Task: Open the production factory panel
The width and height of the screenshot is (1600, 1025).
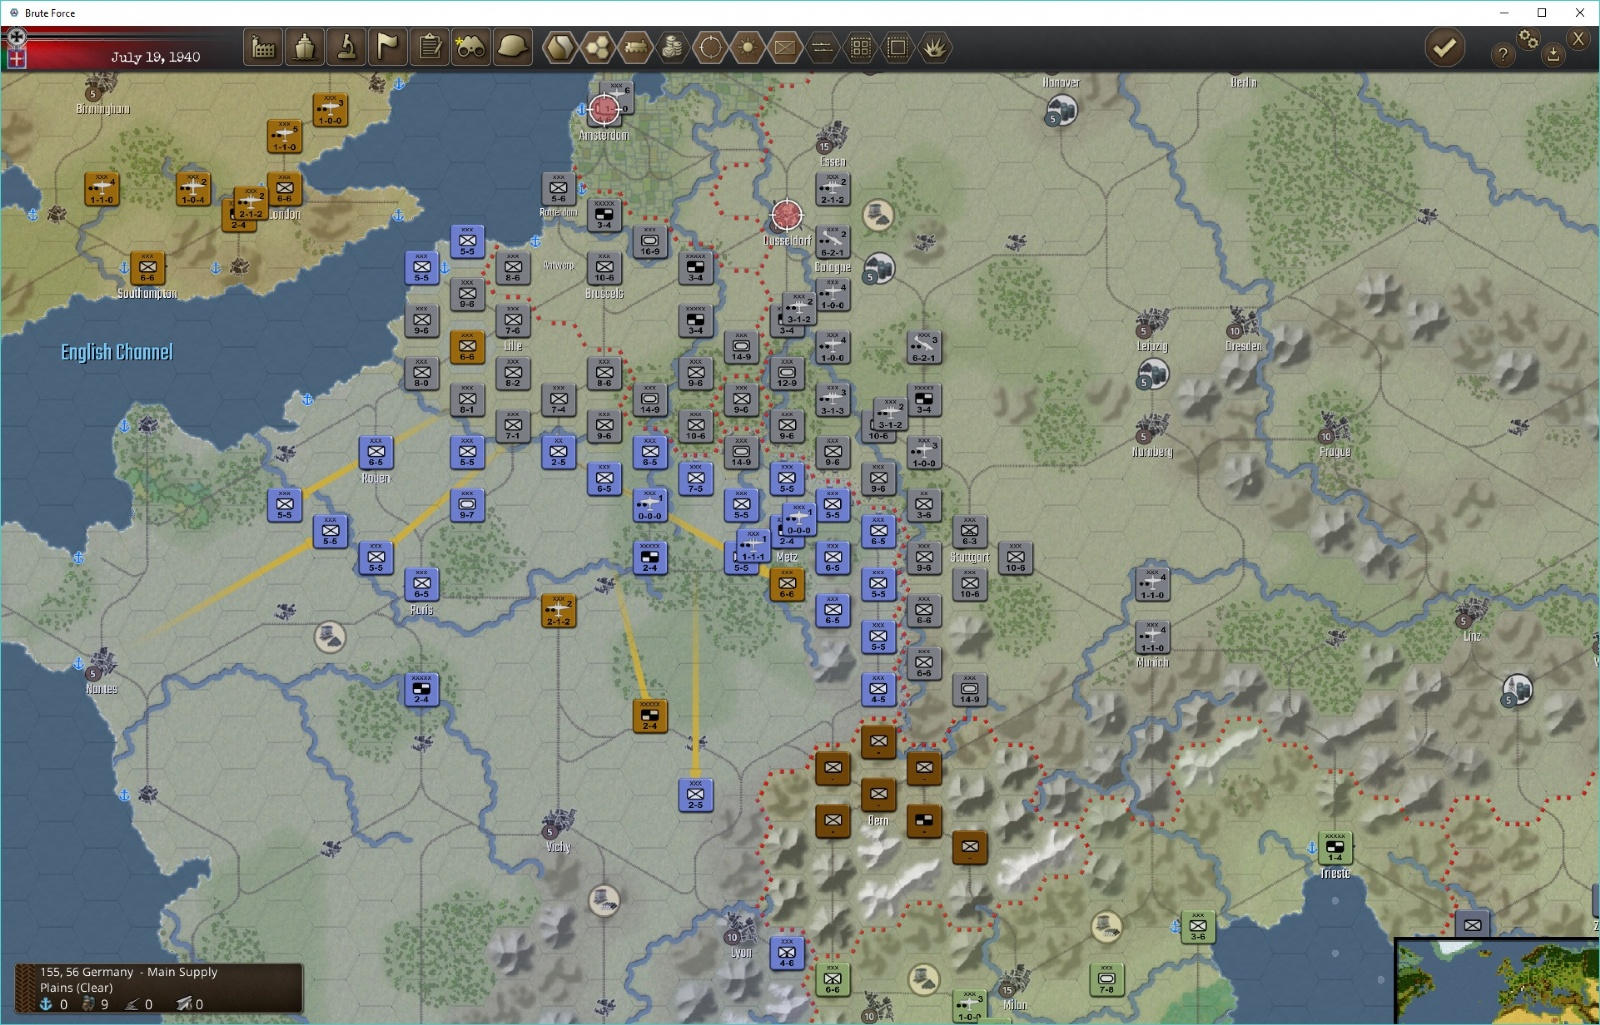Action: click(264, 47)
